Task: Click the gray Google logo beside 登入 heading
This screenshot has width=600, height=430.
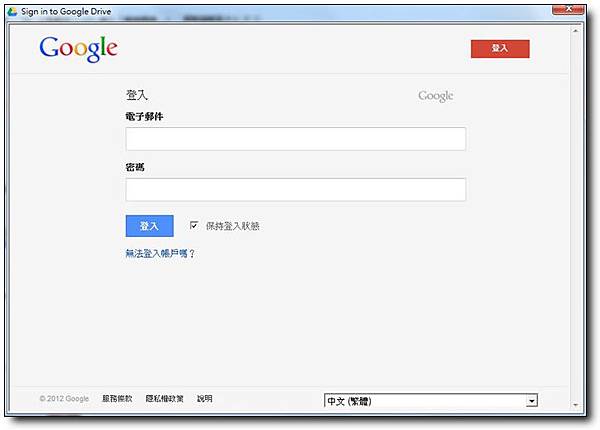Action: [x=435, y=96]
